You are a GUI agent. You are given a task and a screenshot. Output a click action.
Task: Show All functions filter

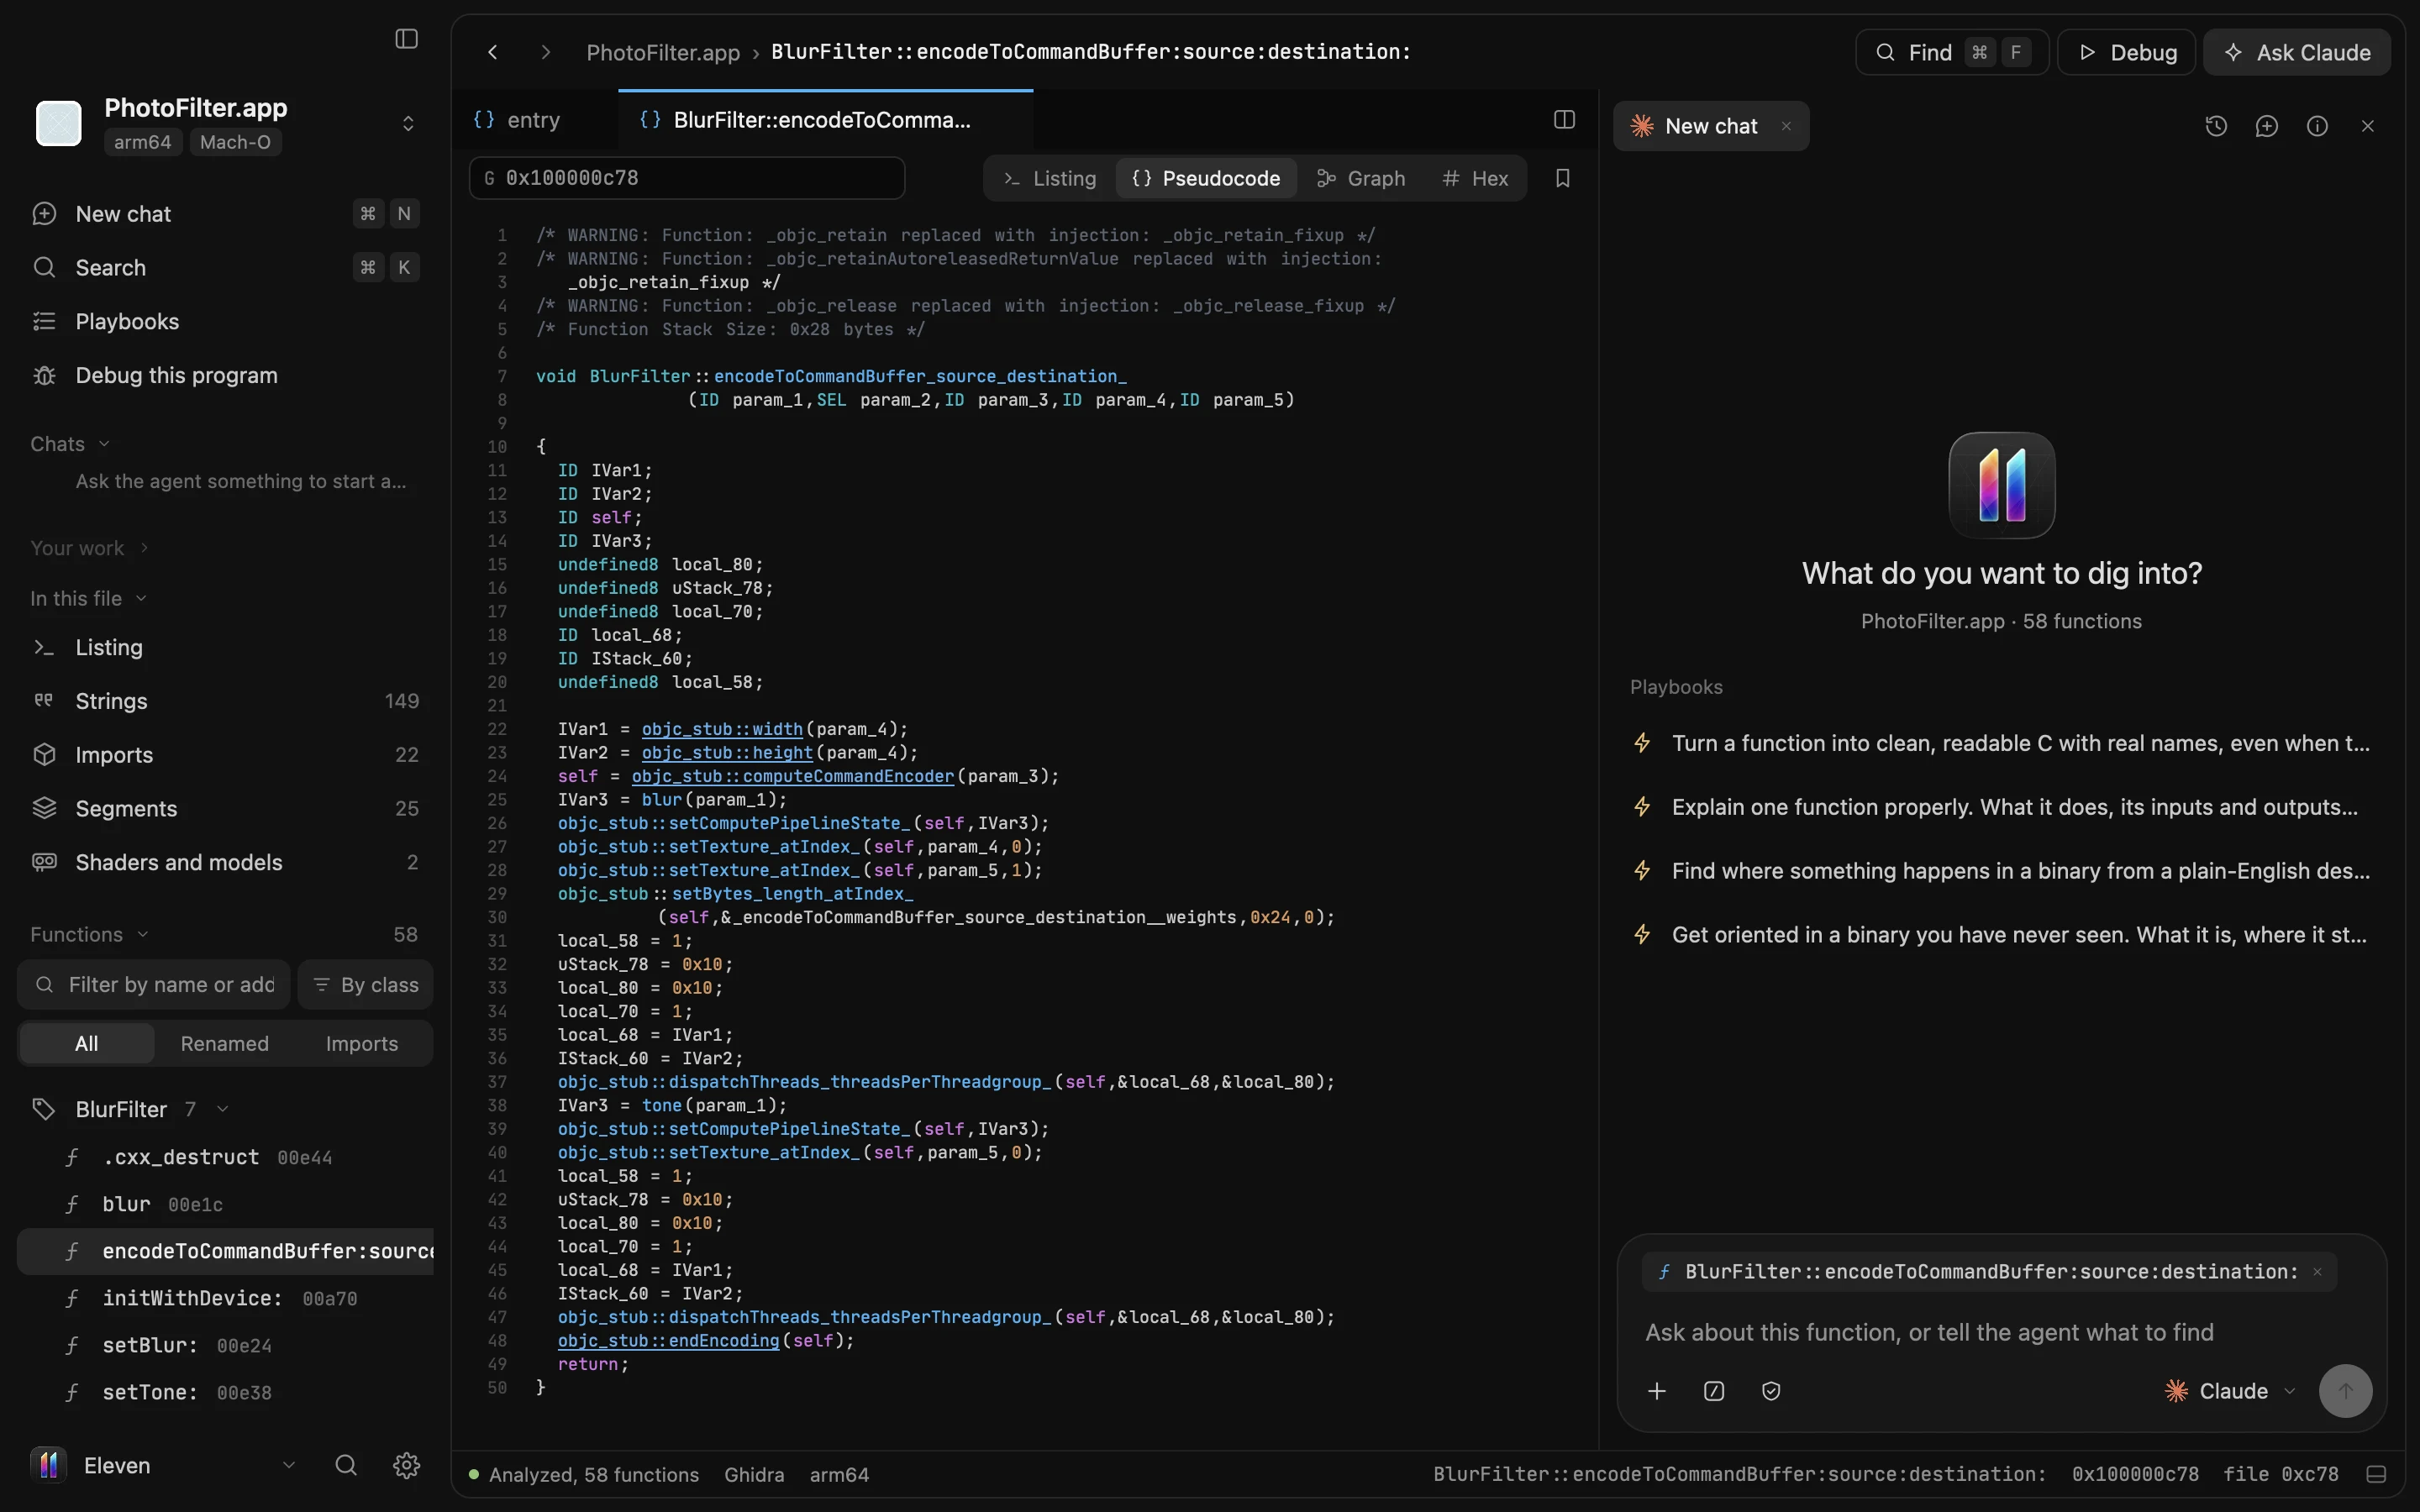click(x=87, y=1043)
